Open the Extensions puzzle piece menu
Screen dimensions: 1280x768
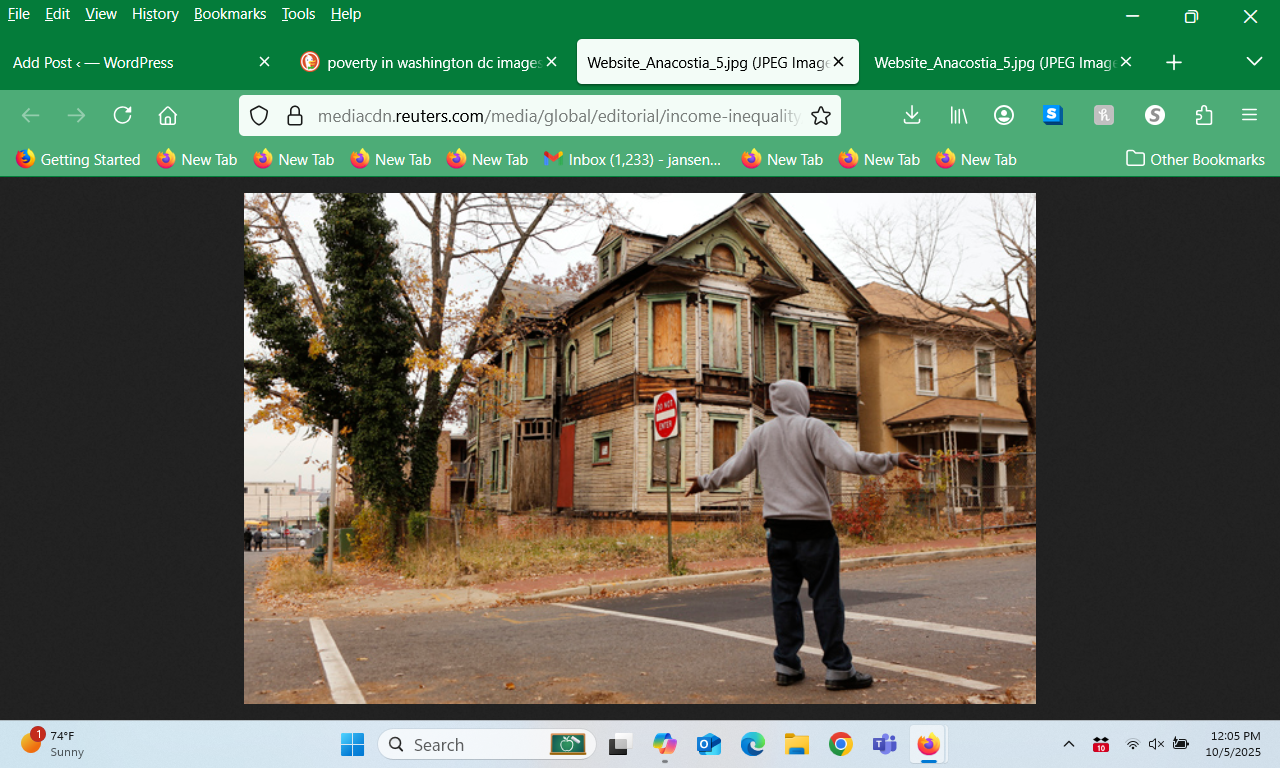click(x=1204, y=115)
